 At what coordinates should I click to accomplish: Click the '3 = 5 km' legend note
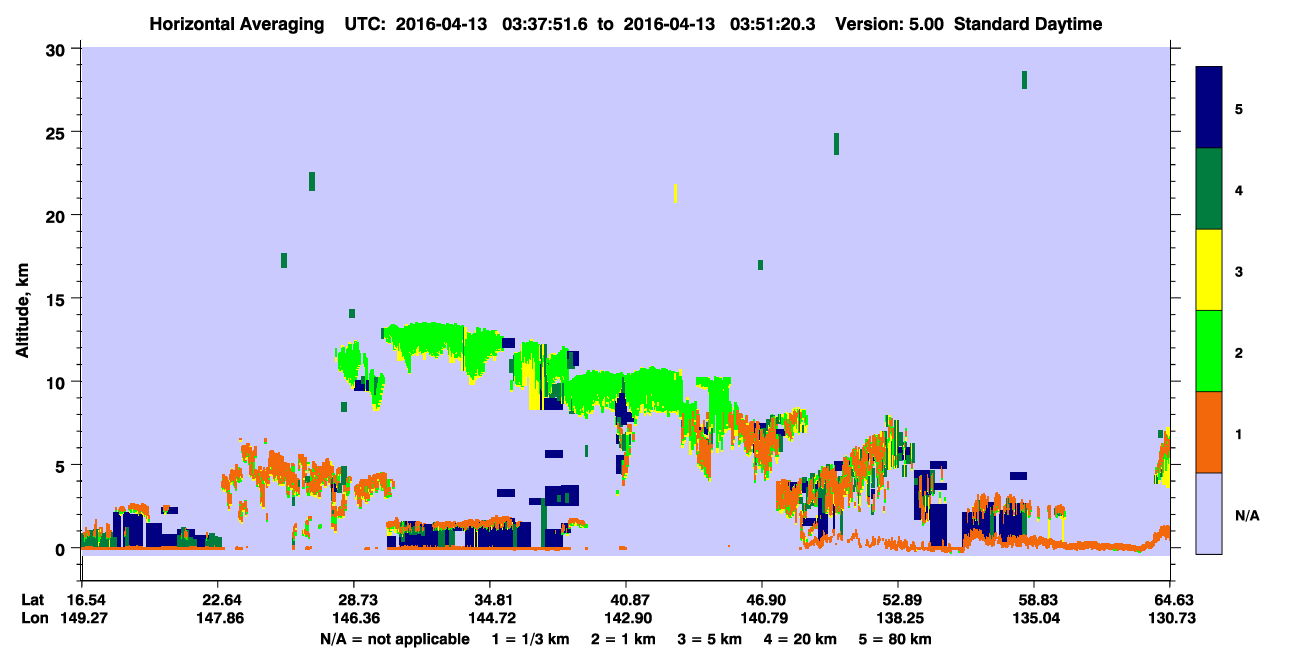710,639
